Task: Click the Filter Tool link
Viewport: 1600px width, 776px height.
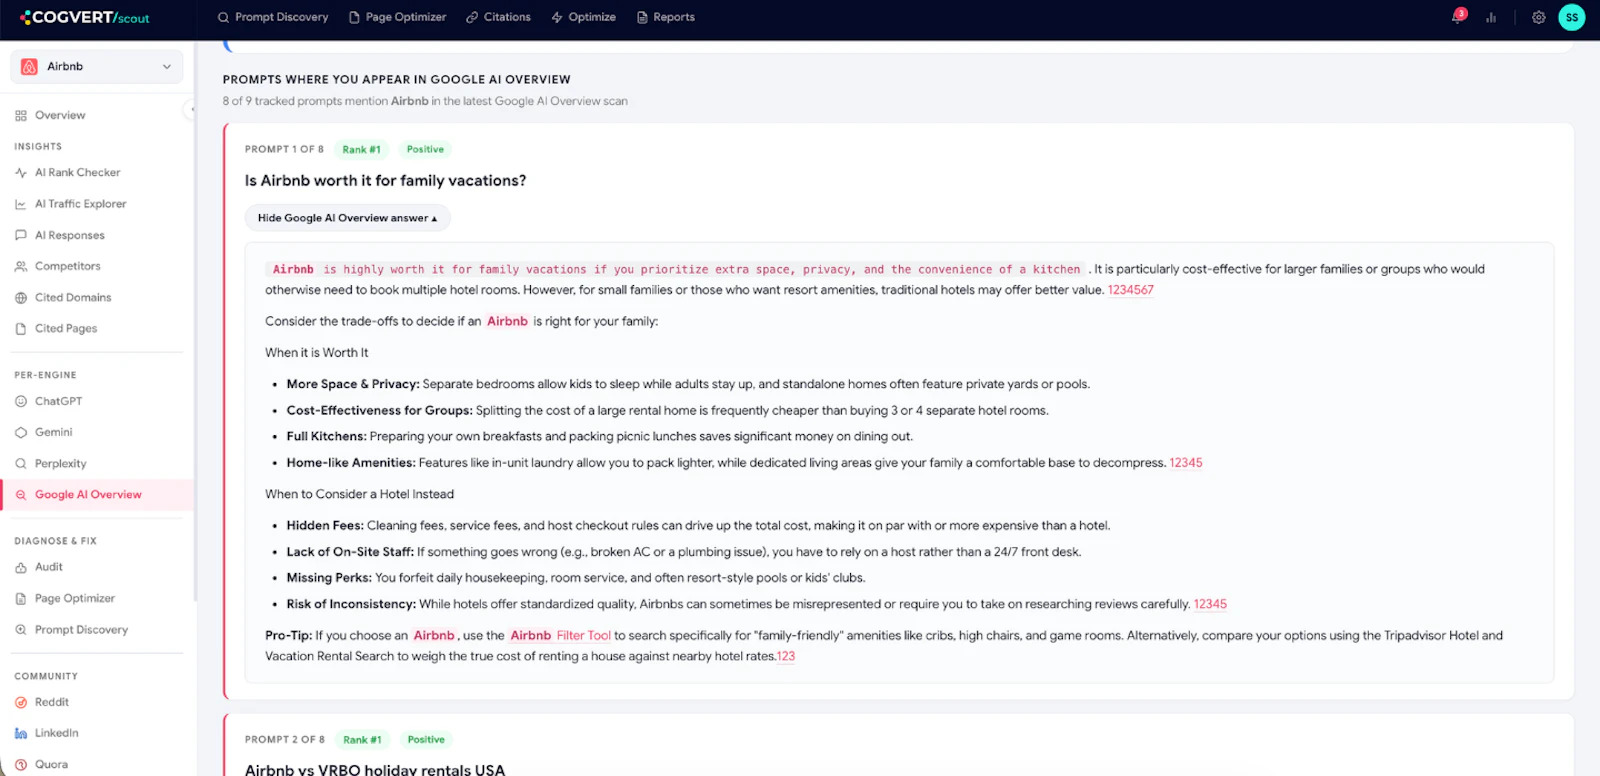Action: (x=583, y=635)
